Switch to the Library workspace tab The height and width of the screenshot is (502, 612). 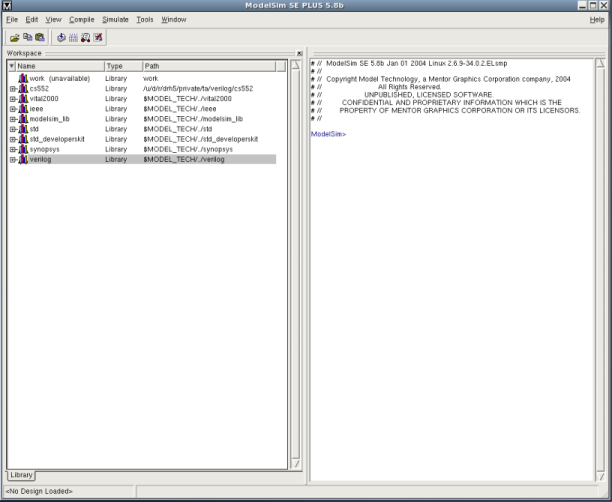point(21,475)
